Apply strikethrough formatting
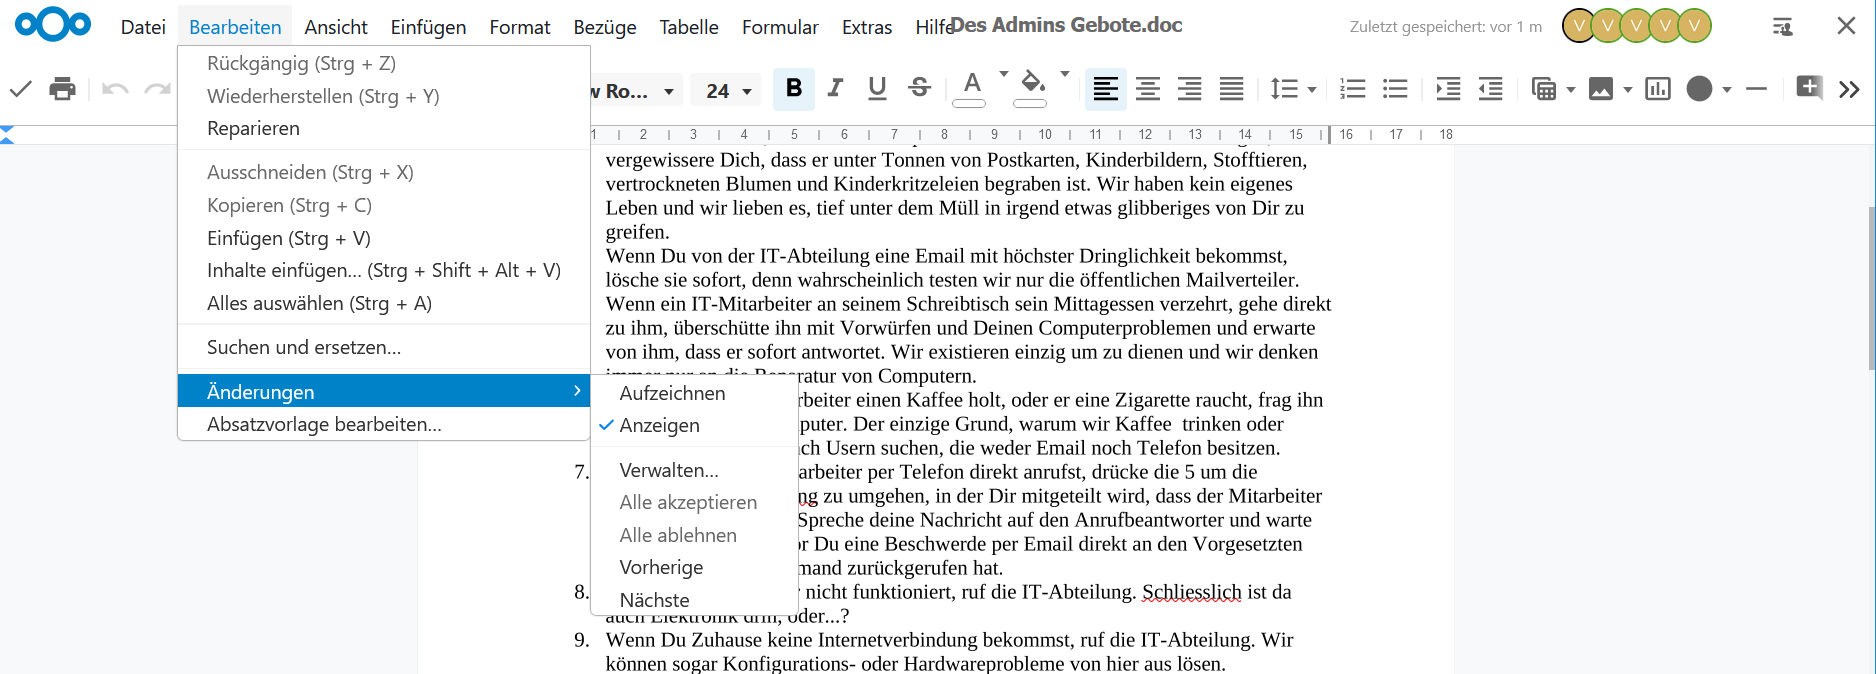 coord(919,88)
